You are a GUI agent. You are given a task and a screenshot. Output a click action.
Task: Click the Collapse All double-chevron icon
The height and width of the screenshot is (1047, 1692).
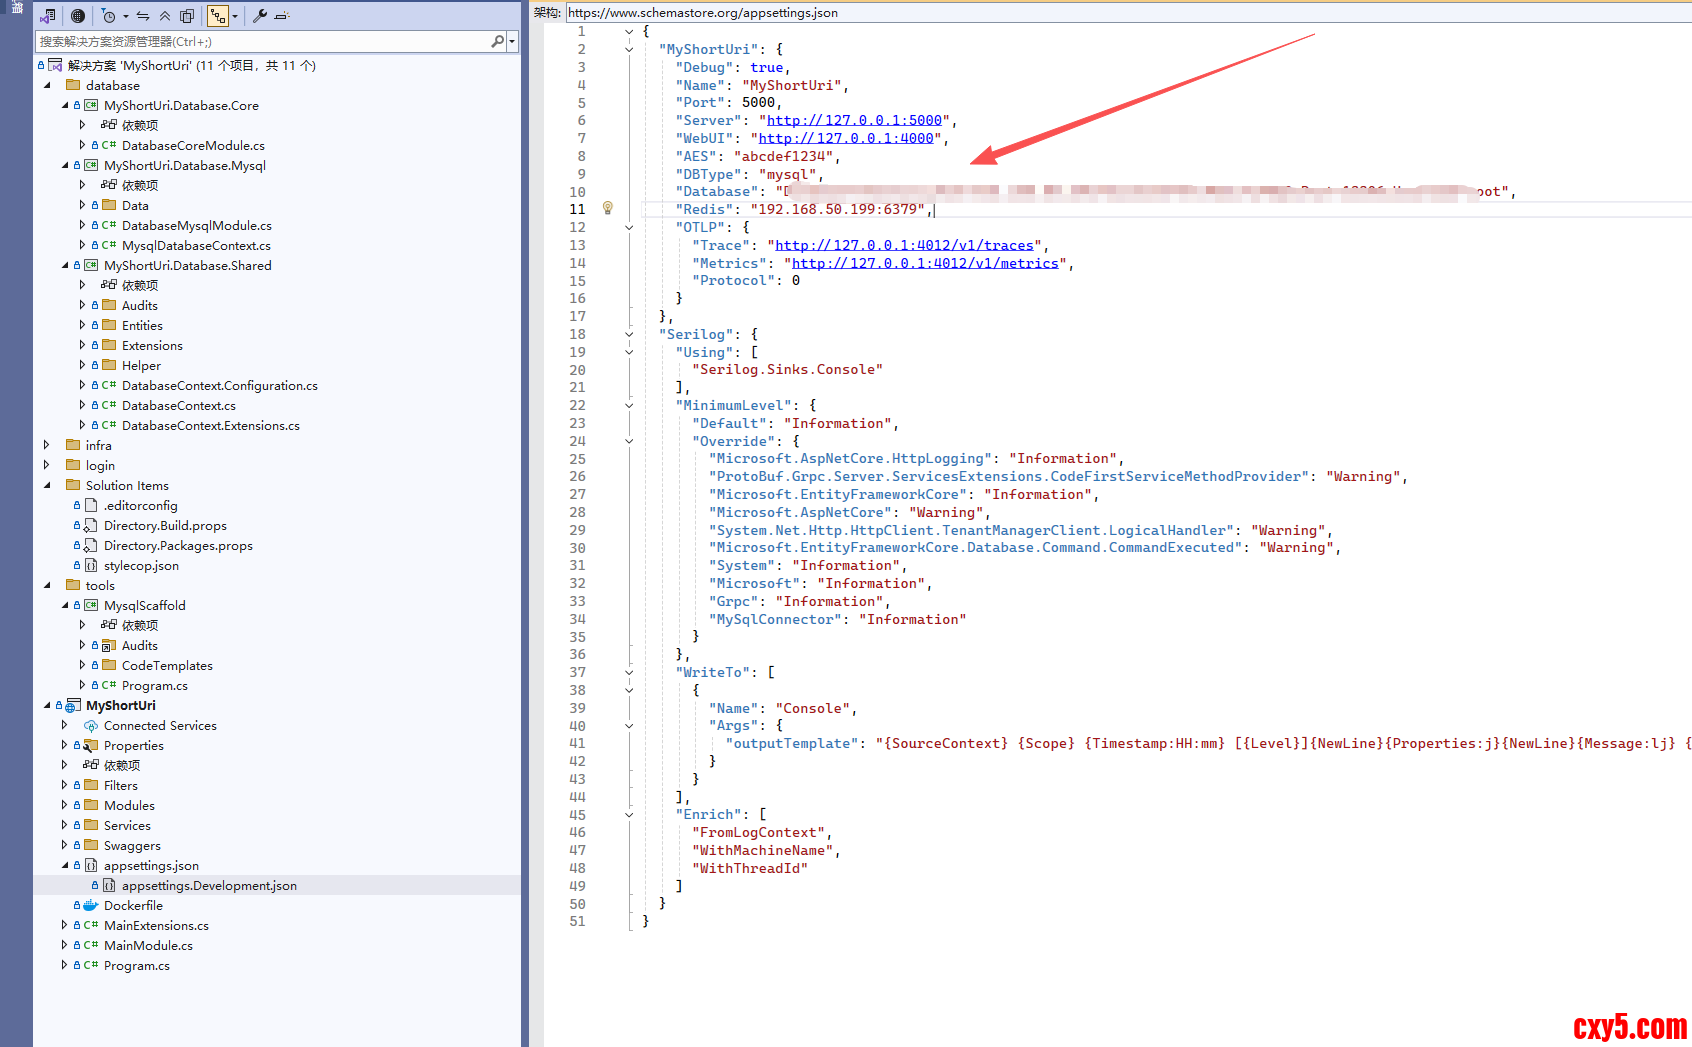[165, 16]
